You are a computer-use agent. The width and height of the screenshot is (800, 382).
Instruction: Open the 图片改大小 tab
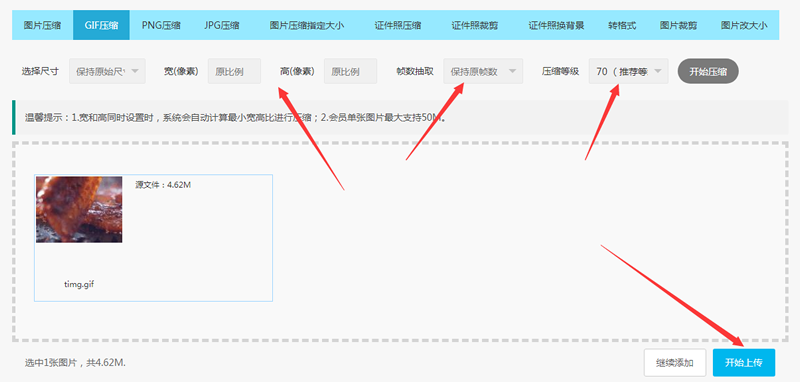point(743,25)
